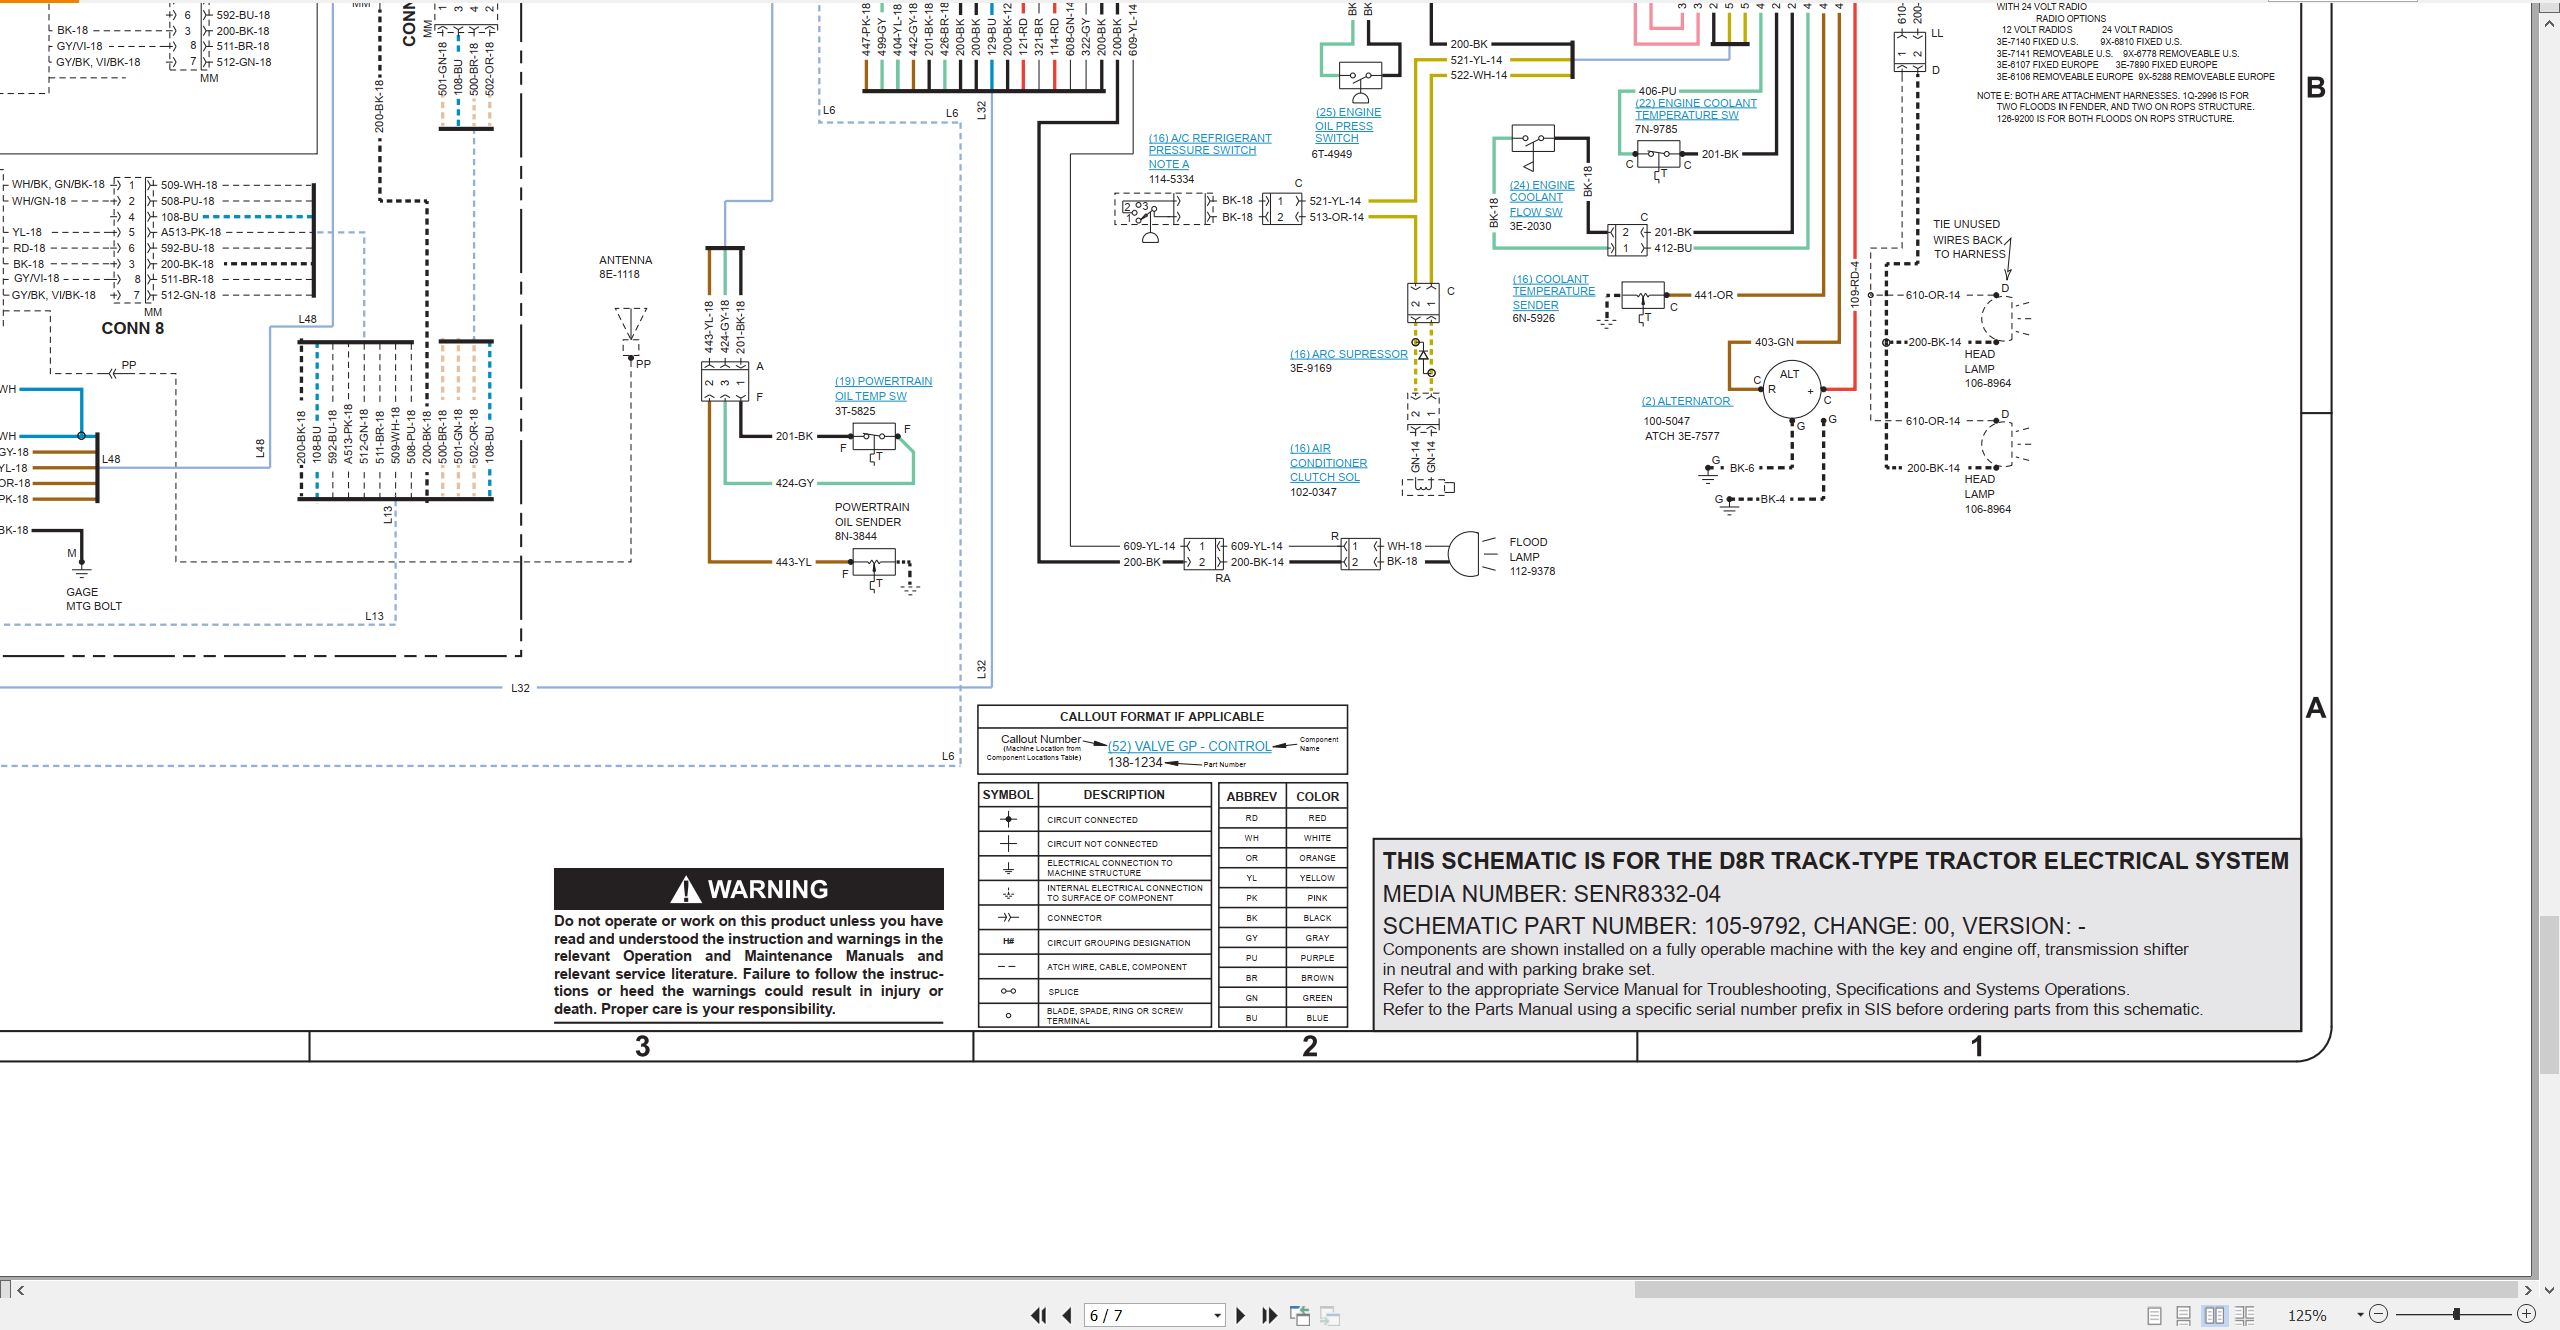
Task: Go to the previous page
Action: coord(1067,1315)
